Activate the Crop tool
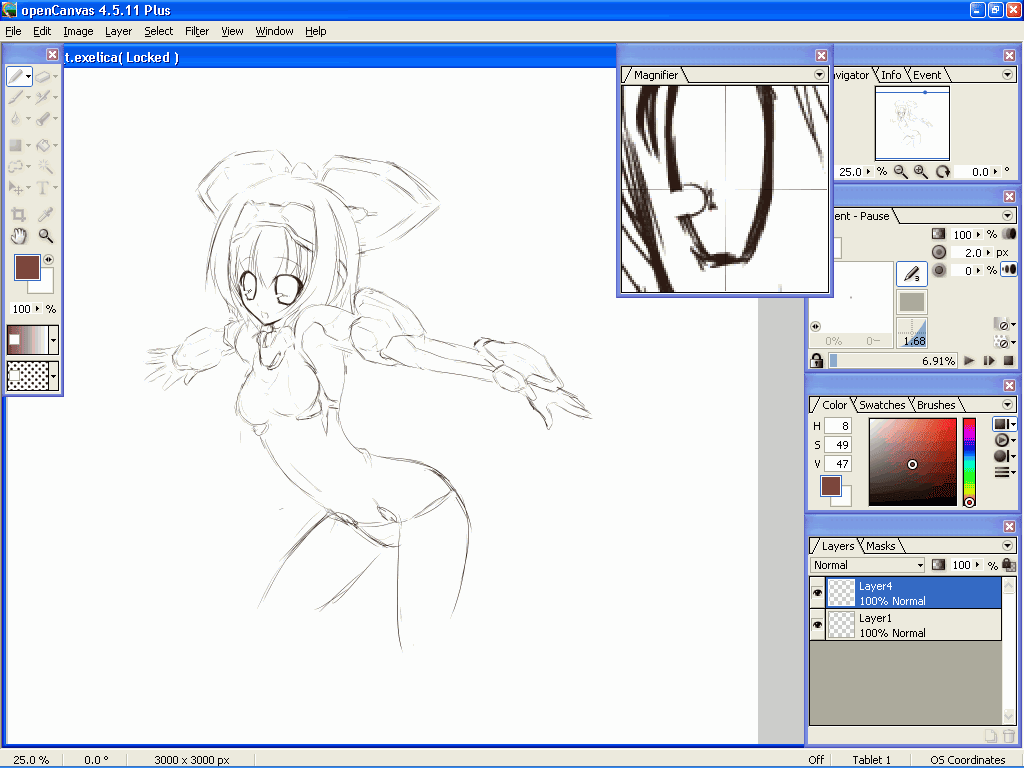The height and width of the screenshot is (768, 1024). [18, 214]
